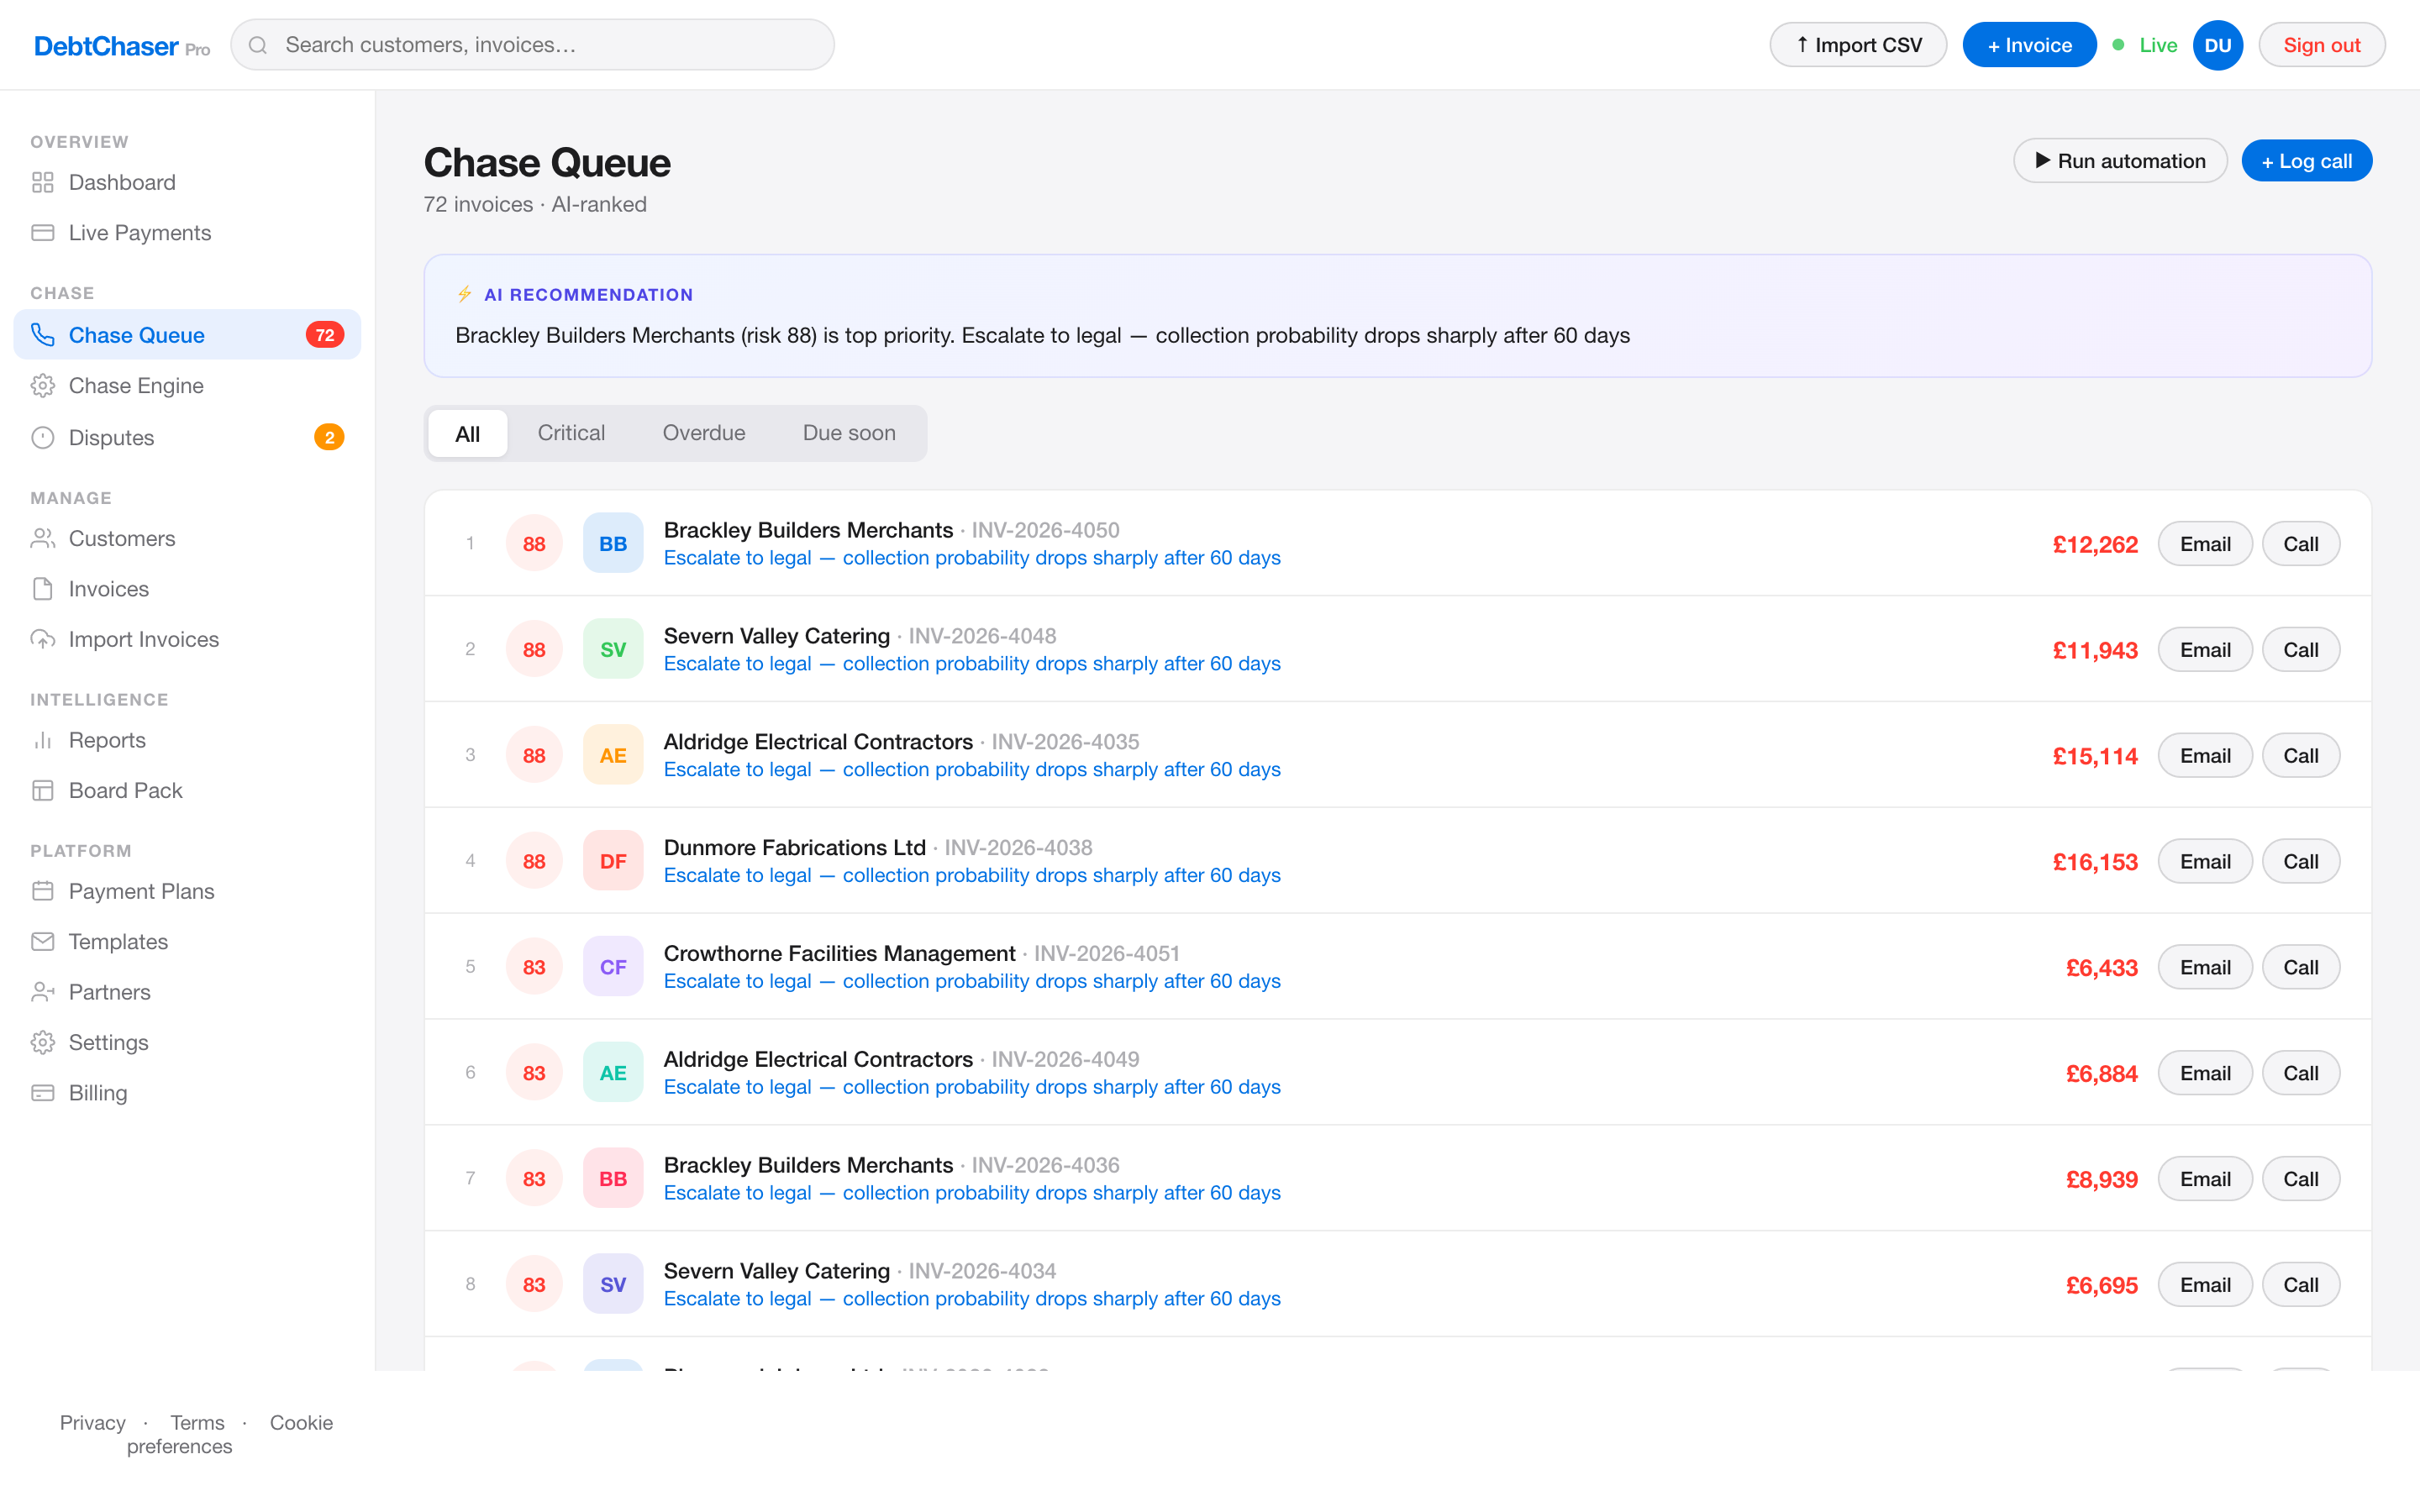
Task: Click the DF avatar for Dunmore Fabrications
Action: 613,861
